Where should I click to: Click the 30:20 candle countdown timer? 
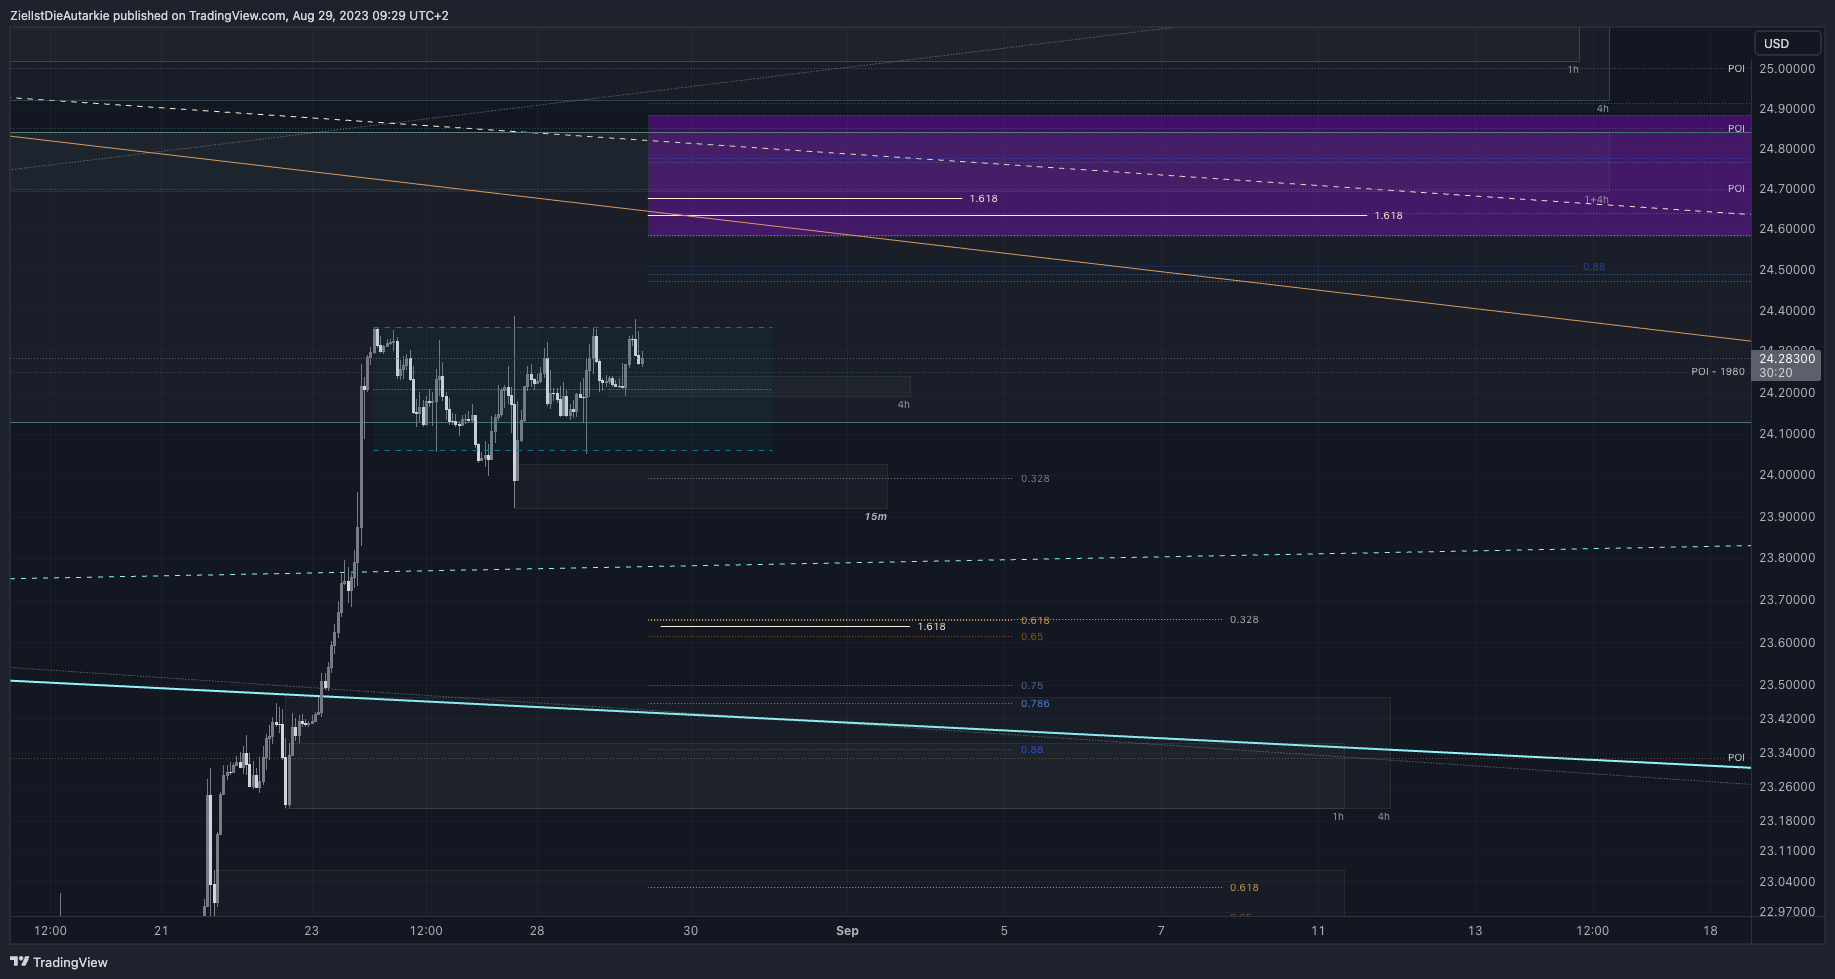[1775, 372]
